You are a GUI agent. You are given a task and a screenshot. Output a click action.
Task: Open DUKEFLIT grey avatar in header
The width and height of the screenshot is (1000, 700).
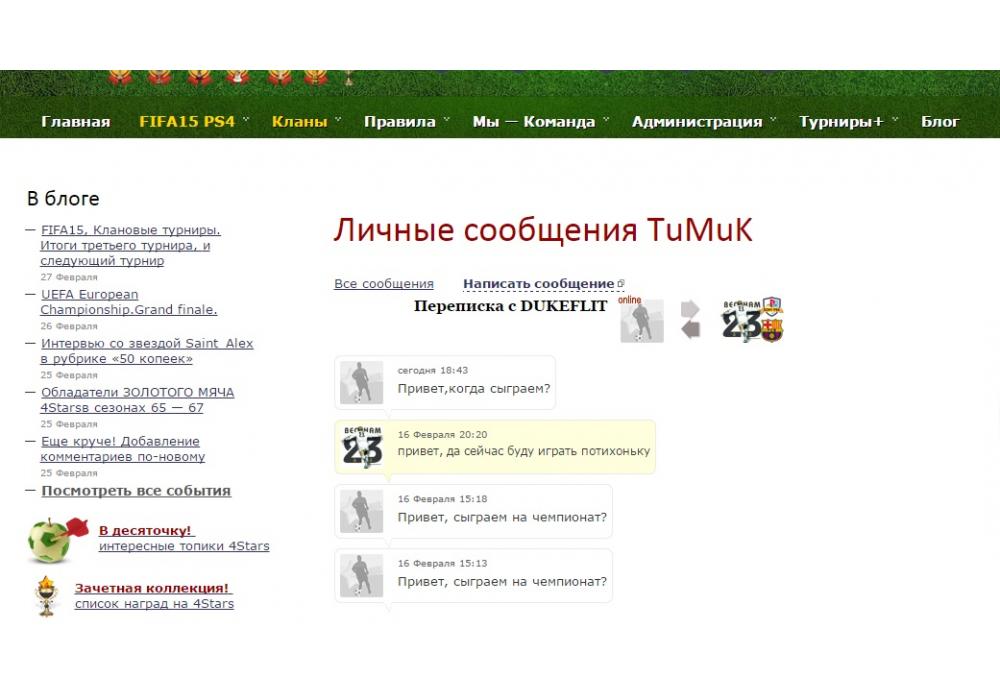point(642,321)
